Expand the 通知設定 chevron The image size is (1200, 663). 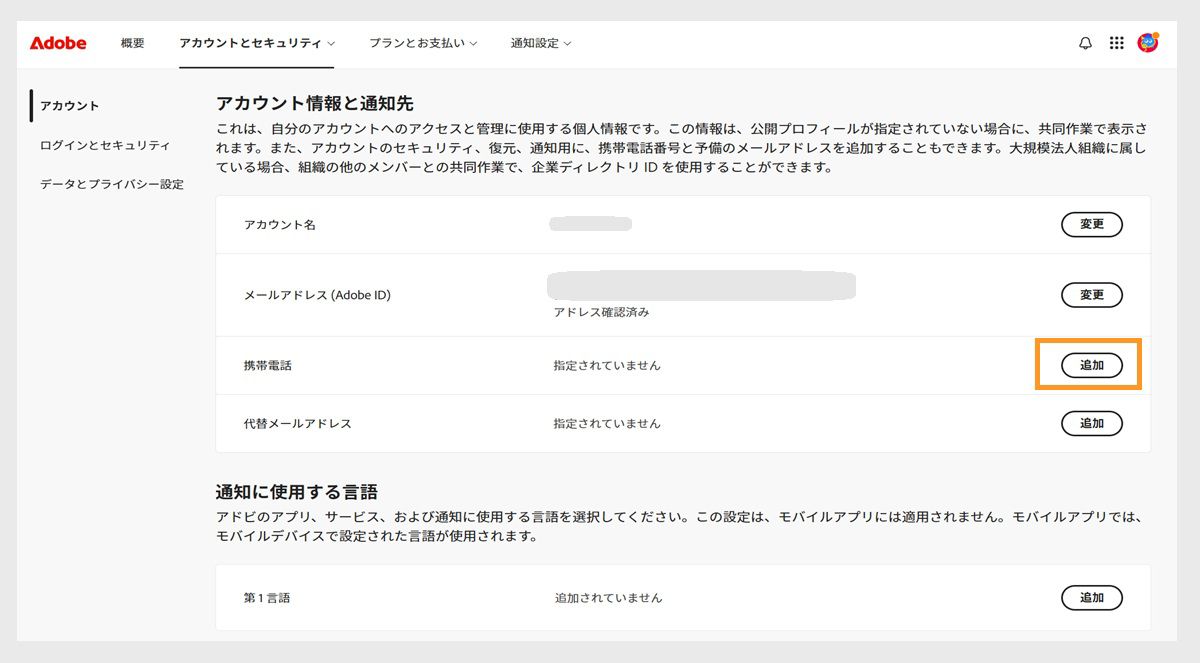coord(568,44)
